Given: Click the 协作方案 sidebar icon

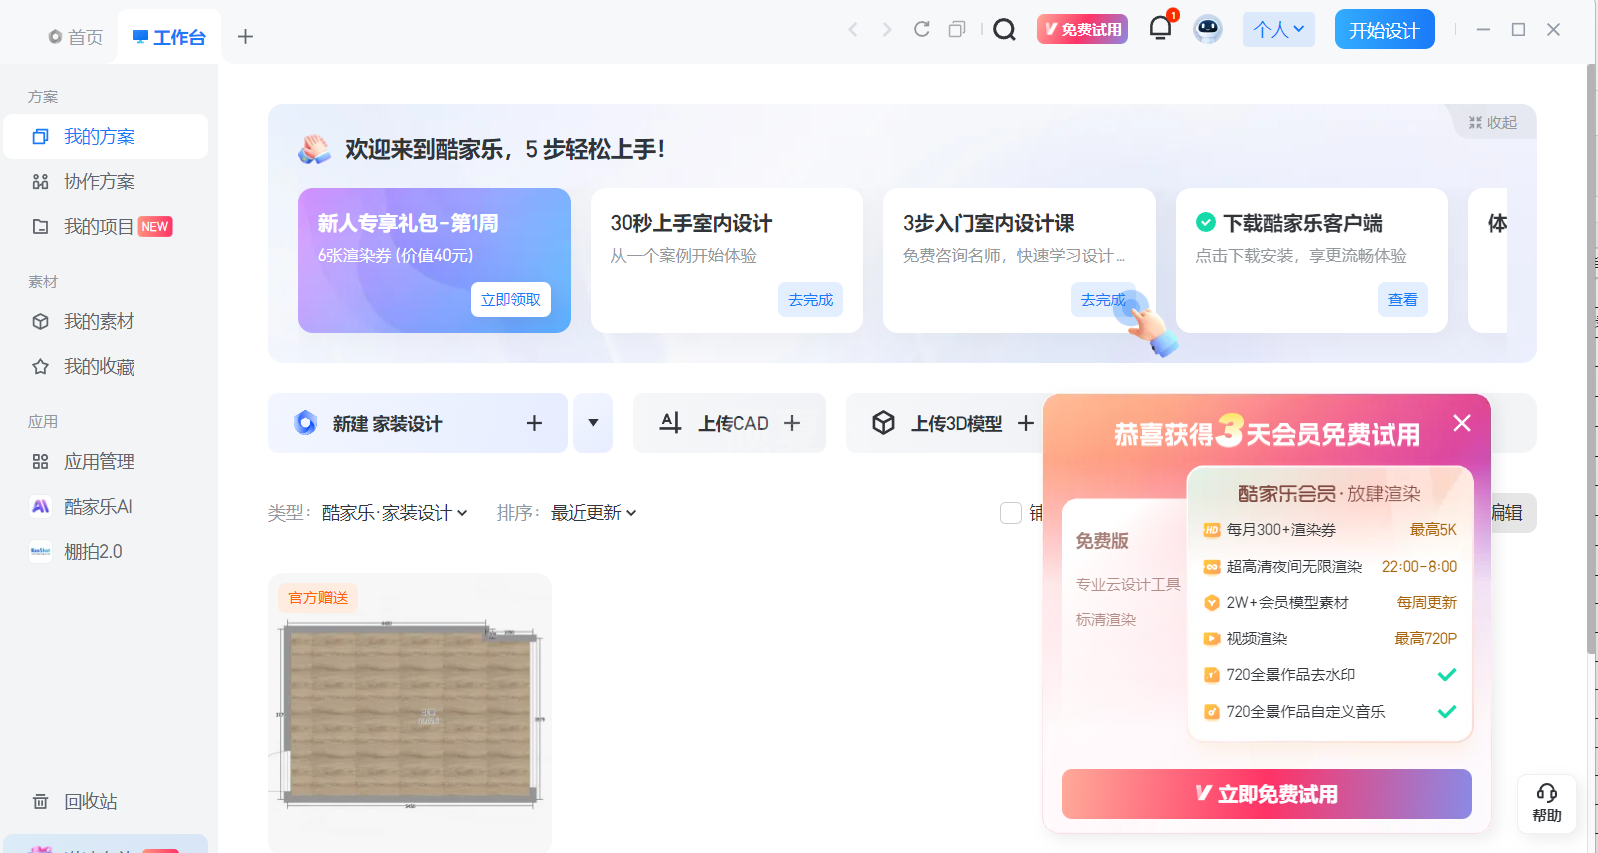Looking at the screenshot, I should pos(40,181).
